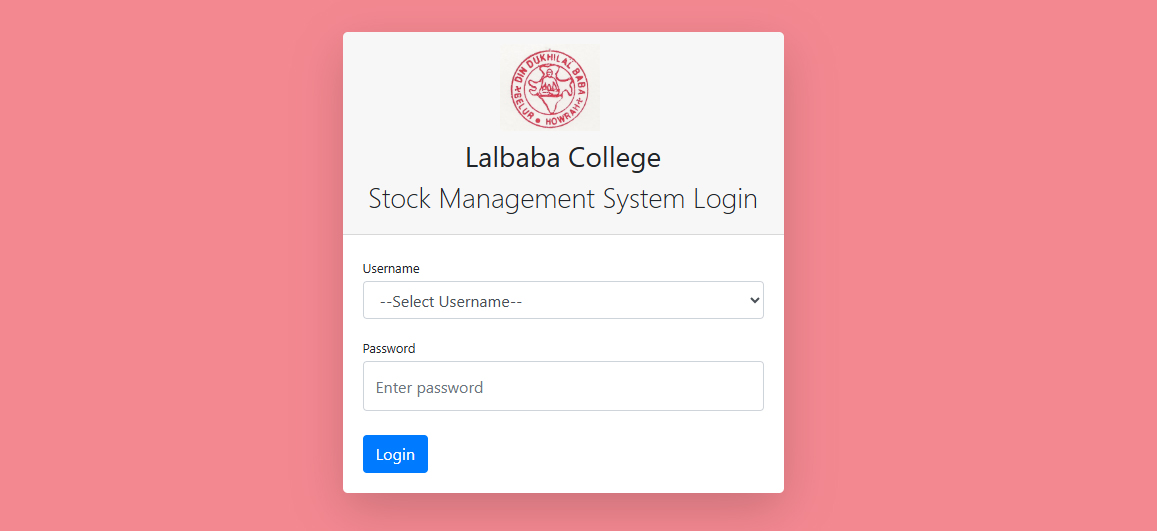Click the "Lalbaba College" heading
Viewport: 1157px width, 531px height.
(x=563, y=157)
